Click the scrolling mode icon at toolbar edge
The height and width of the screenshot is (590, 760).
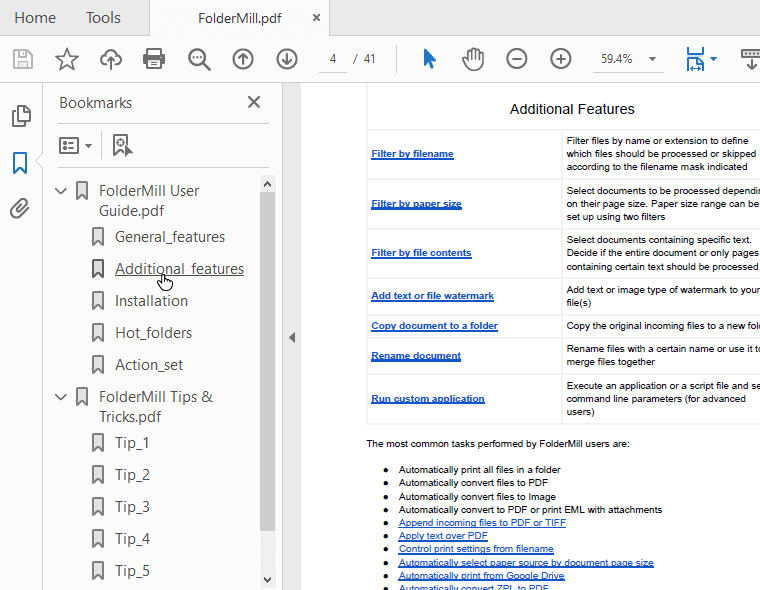pos(751,59)
